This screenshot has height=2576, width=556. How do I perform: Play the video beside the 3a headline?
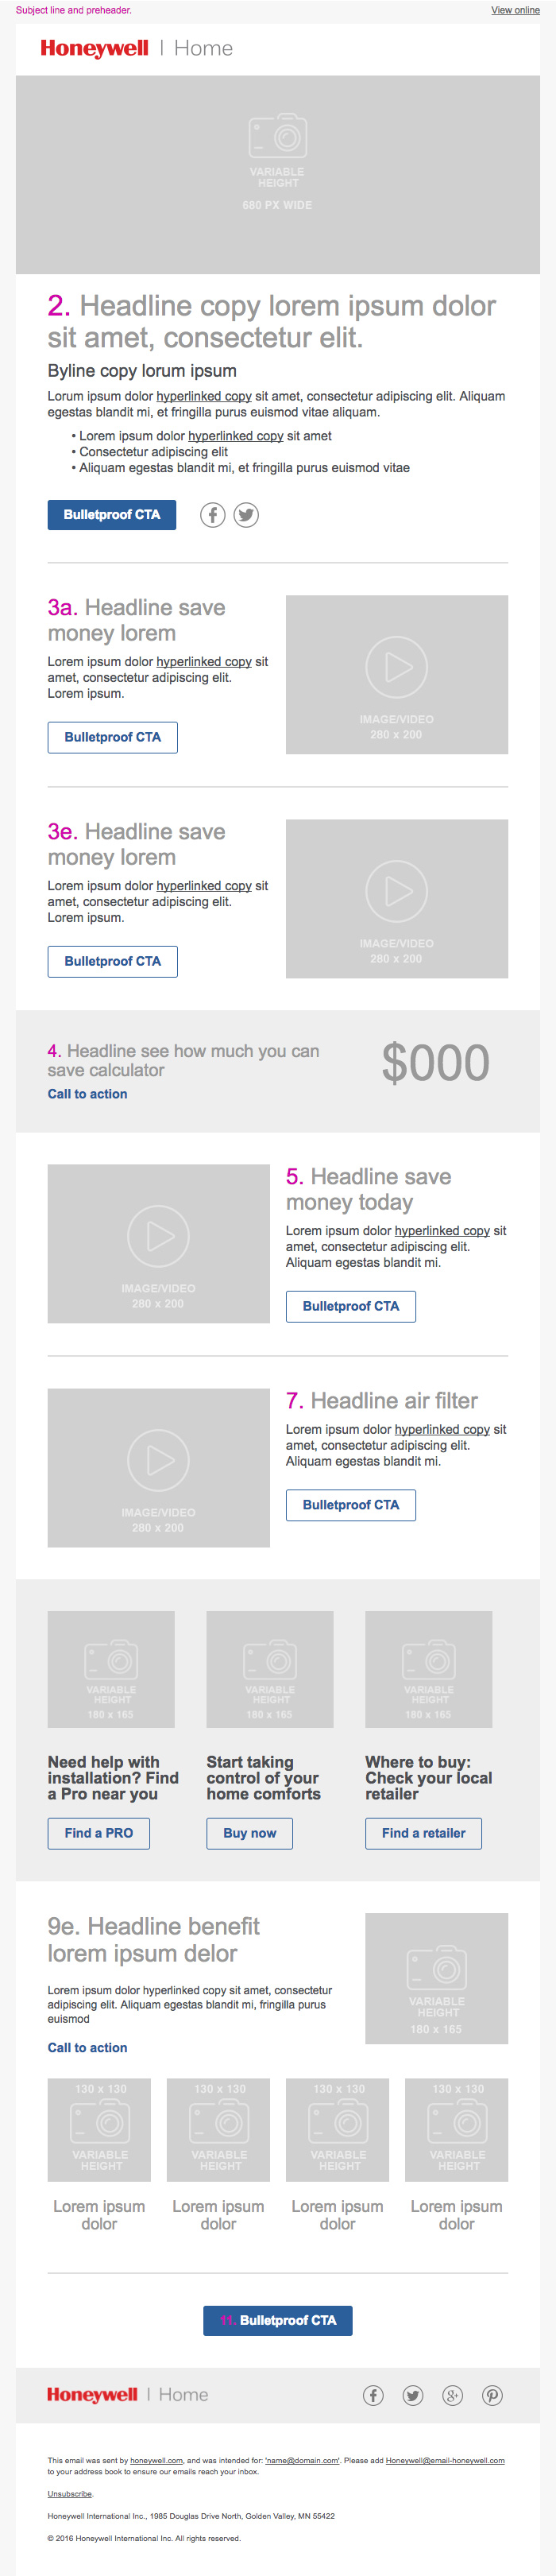point(396,667)
